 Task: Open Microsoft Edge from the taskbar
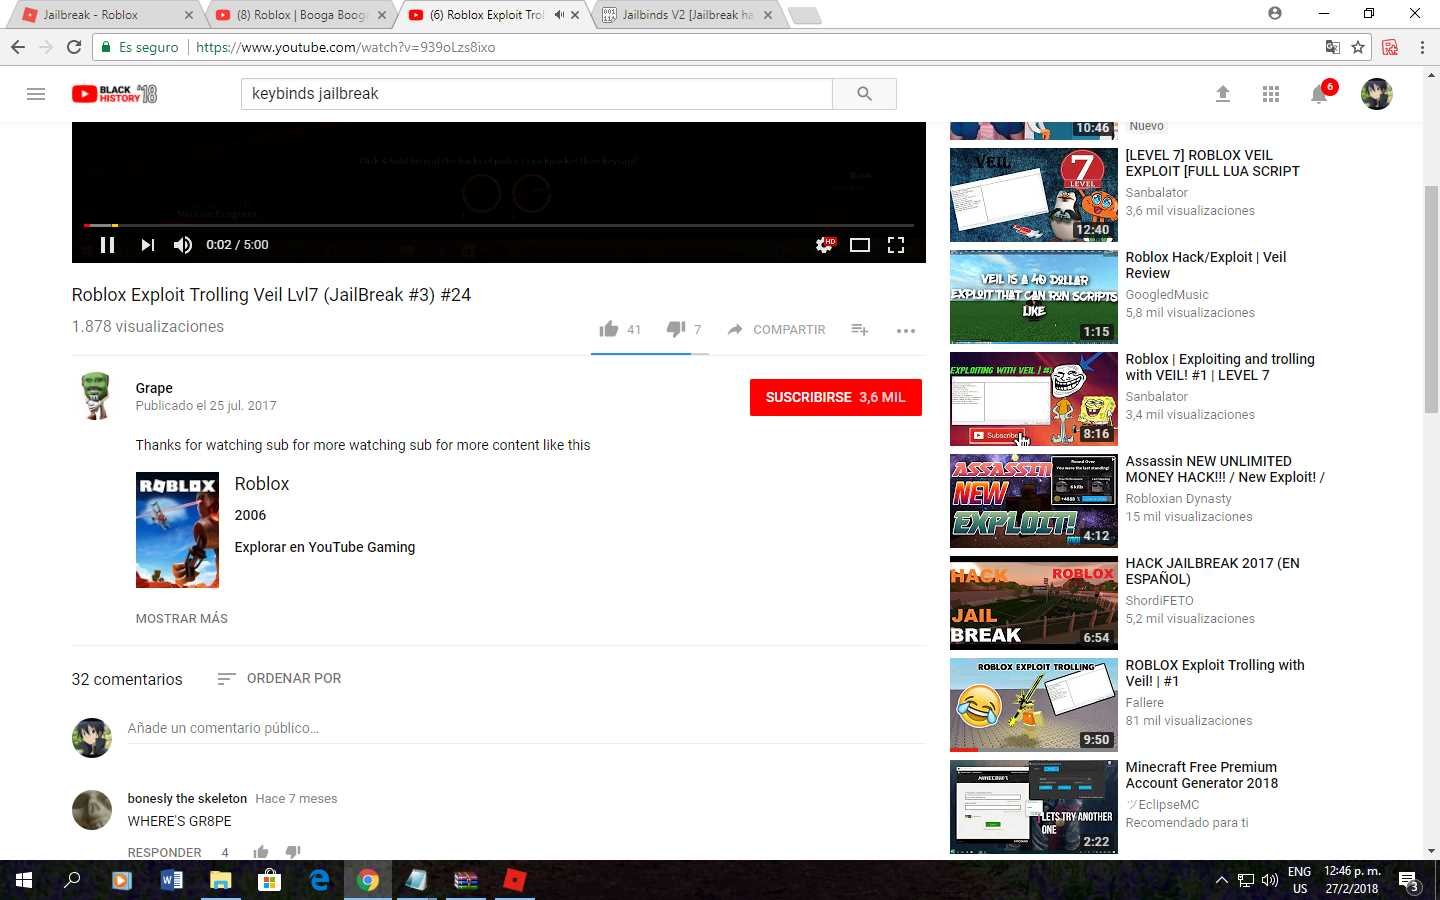[x=319, y=880]
